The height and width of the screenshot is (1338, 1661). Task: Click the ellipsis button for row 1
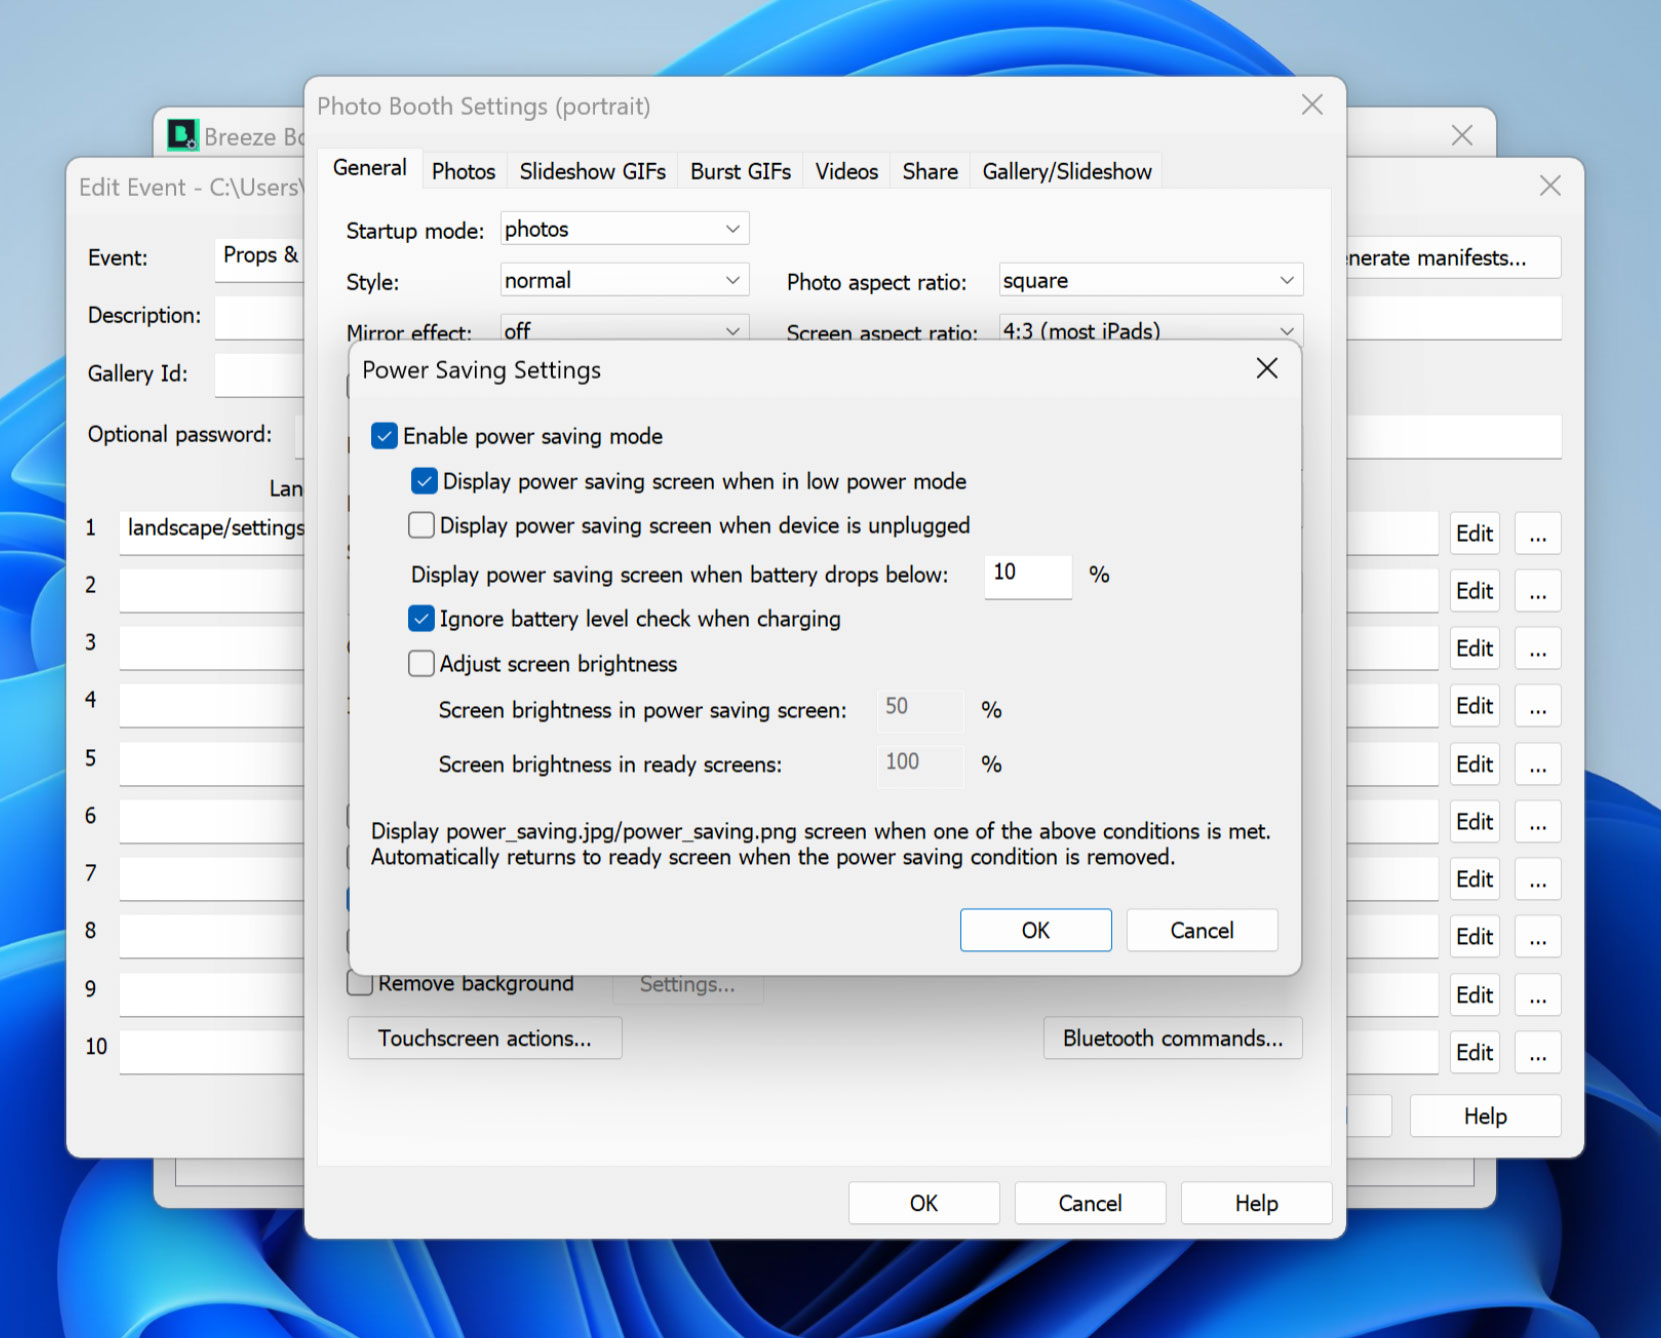tap(1537, 534)
